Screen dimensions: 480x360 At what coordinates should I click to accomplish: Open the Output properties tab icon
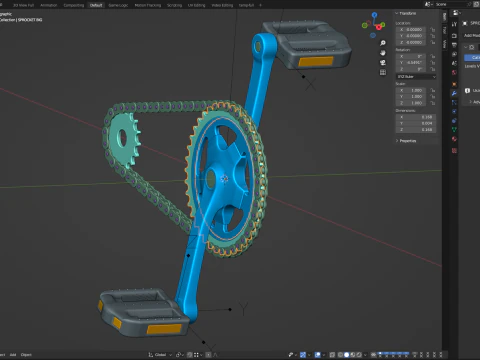point(454,45)
